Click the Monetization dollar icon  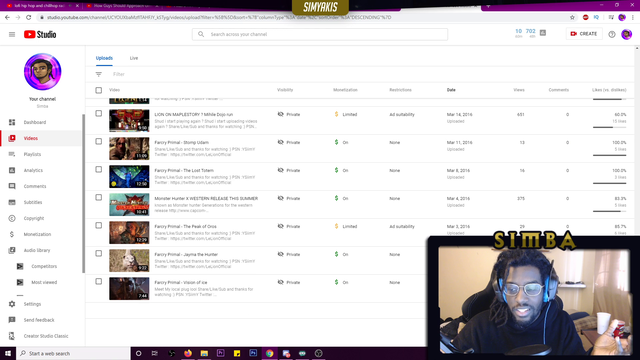(x=12, y=234)
